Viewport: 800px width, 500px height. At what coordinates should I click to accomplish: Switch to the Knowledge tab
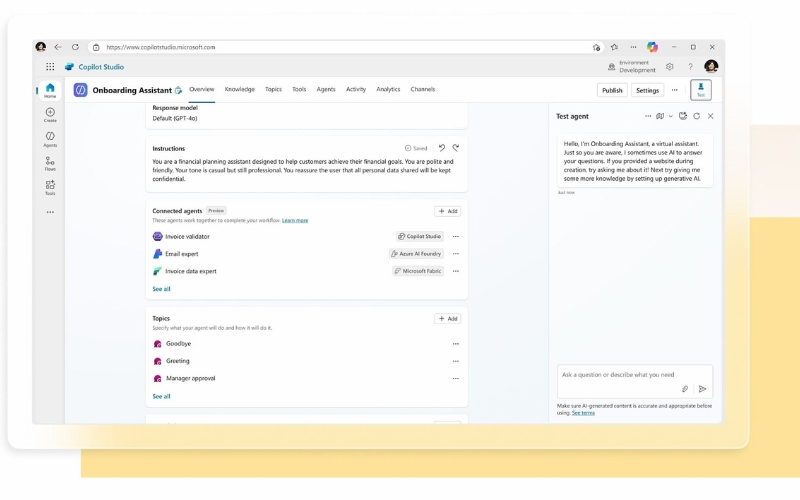point(239,89)
